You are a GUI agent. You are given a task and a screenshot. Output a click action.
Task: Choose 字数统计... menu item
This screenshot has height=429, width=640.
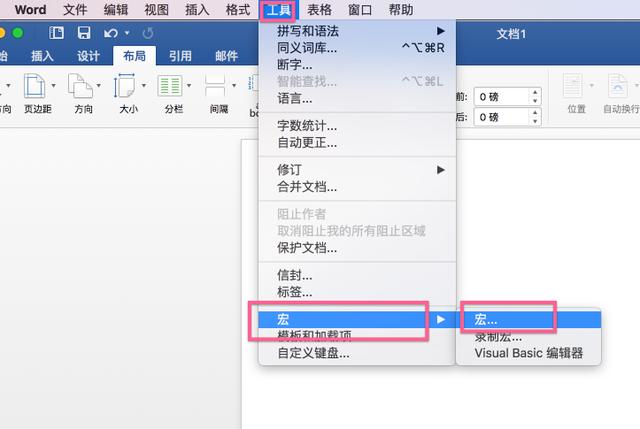pos(357,126)
